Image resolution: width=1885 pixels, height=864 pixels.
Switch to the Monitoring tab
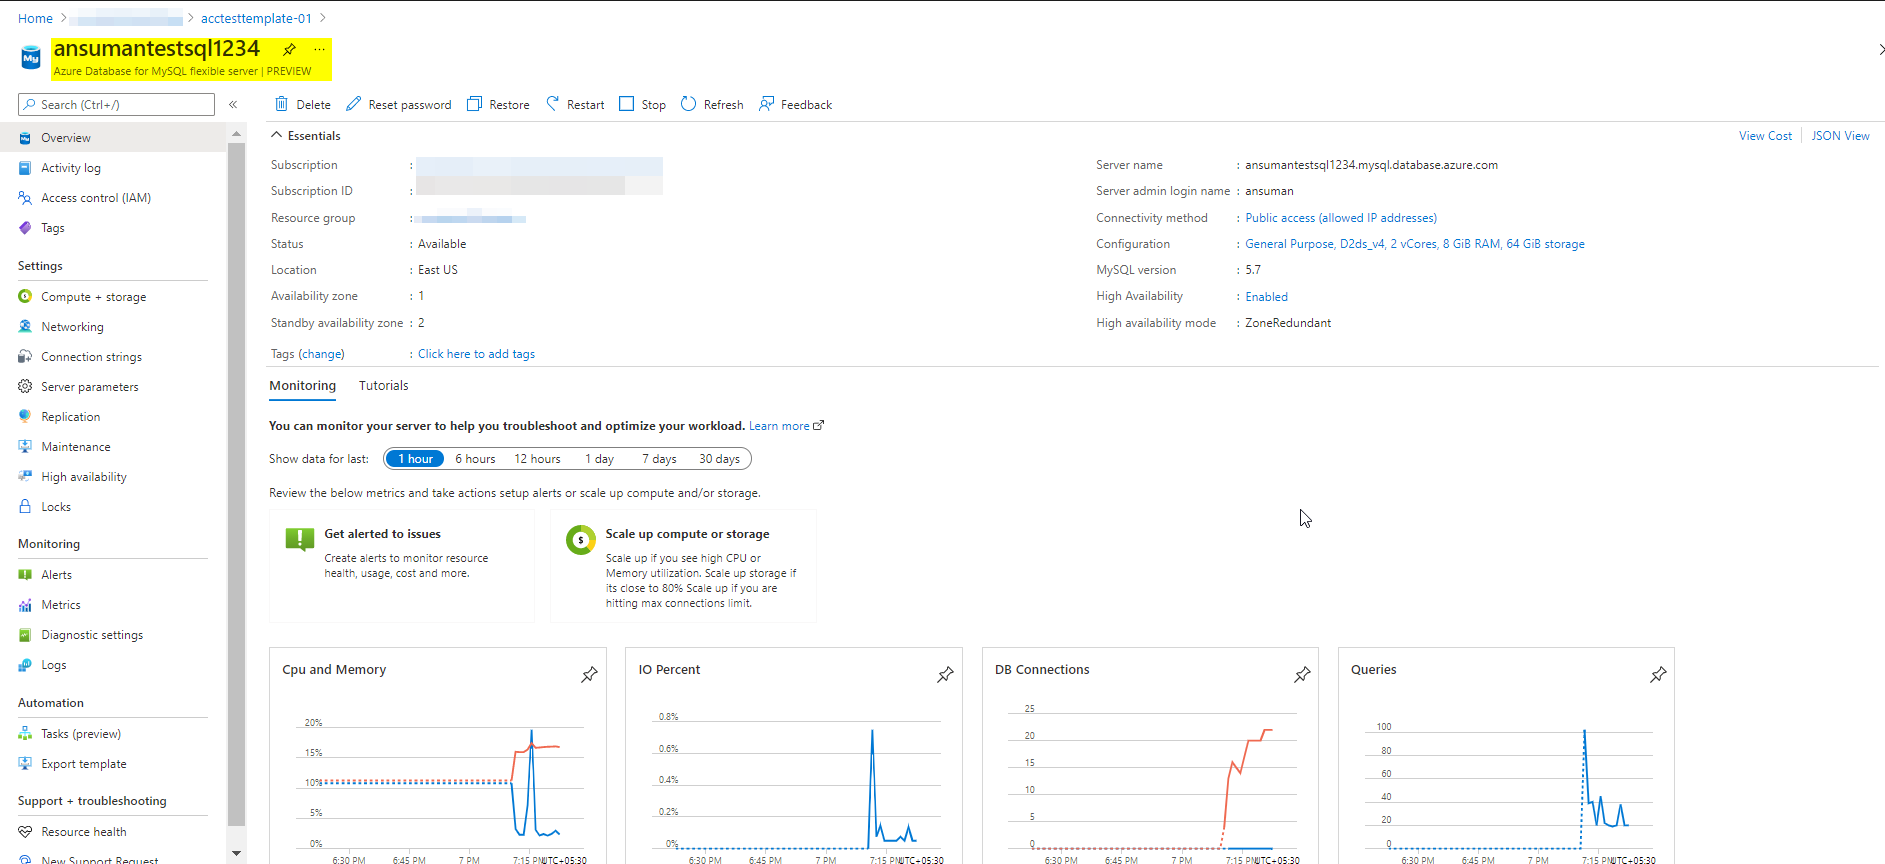point(302,386)
